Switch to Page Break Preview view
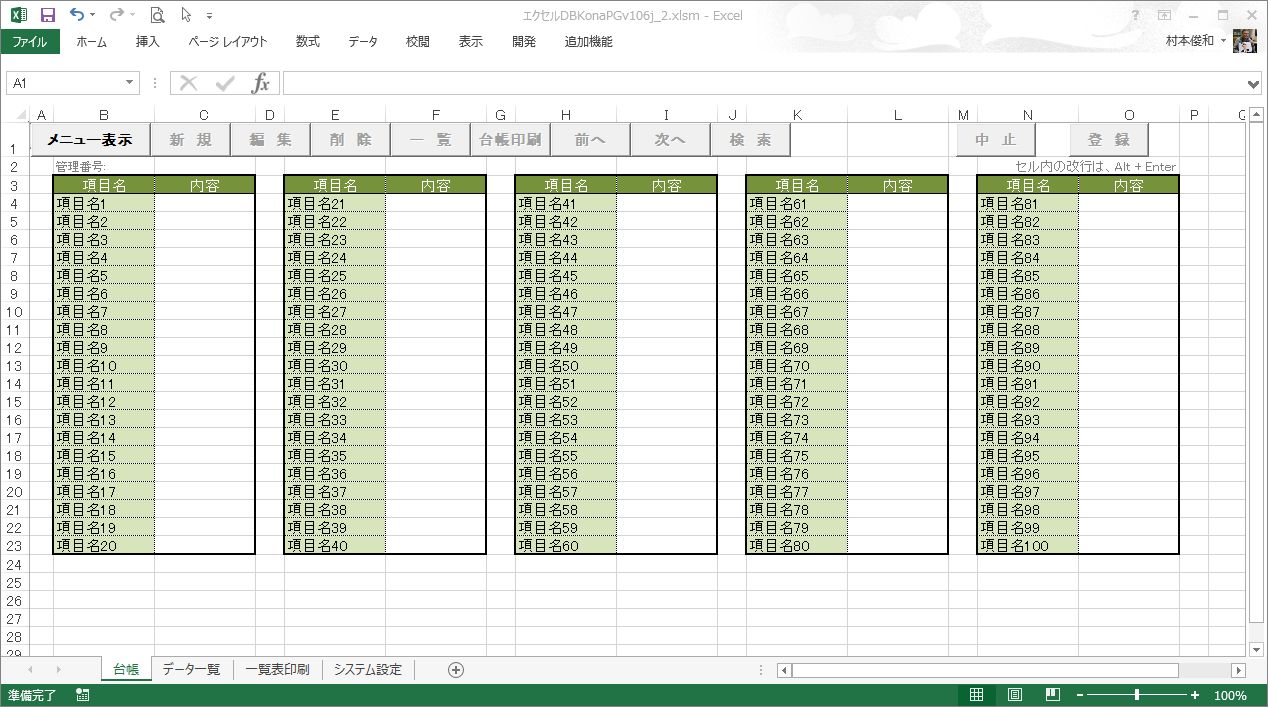The height and width of the screenshot is (707, 1268). pyautogui.click(x=1052, y=695)
